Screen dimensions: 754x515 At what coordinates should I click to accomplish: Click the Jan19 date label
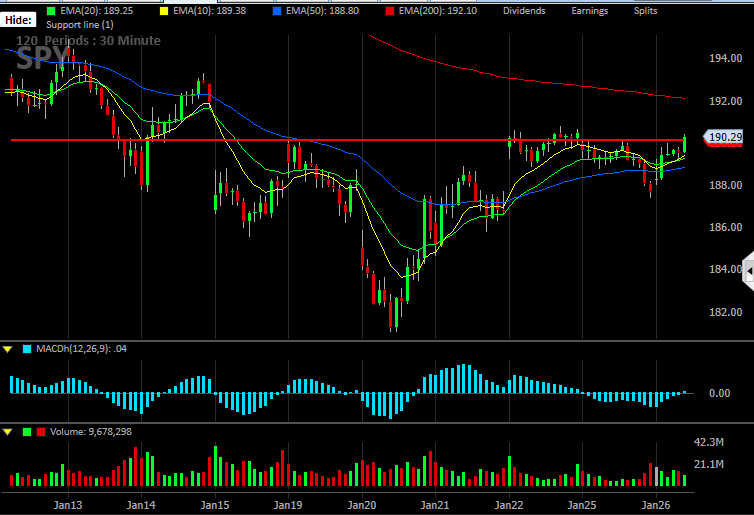(288, 505)
